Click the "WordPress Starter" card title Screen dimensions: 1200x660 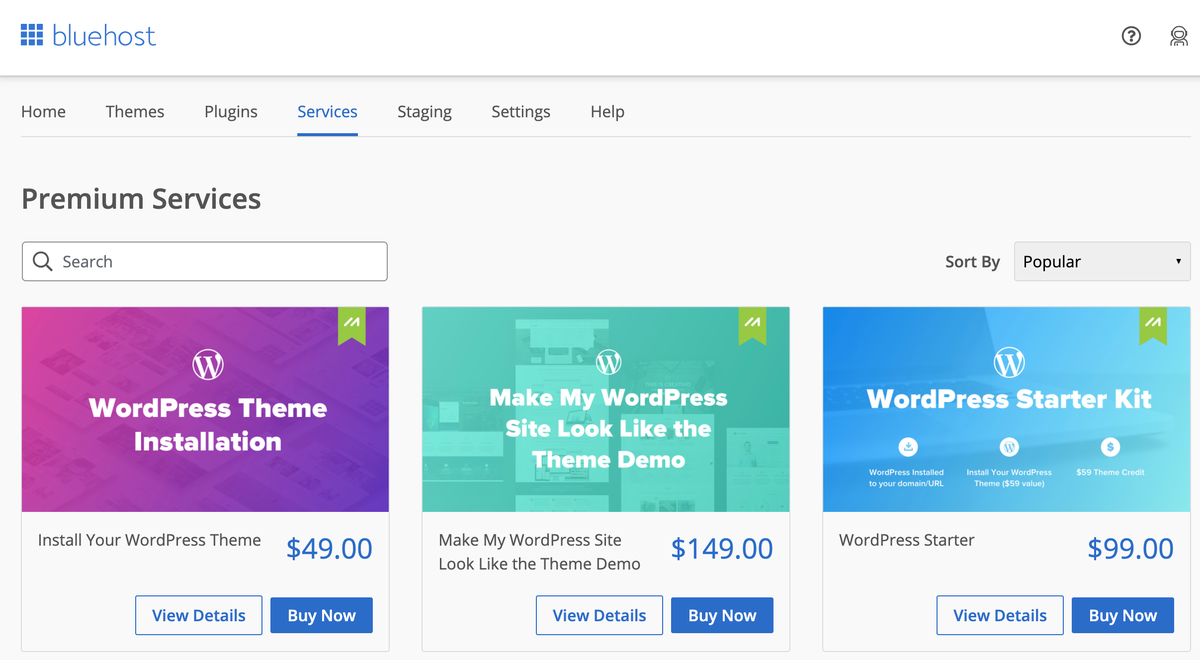pos(907,540)
